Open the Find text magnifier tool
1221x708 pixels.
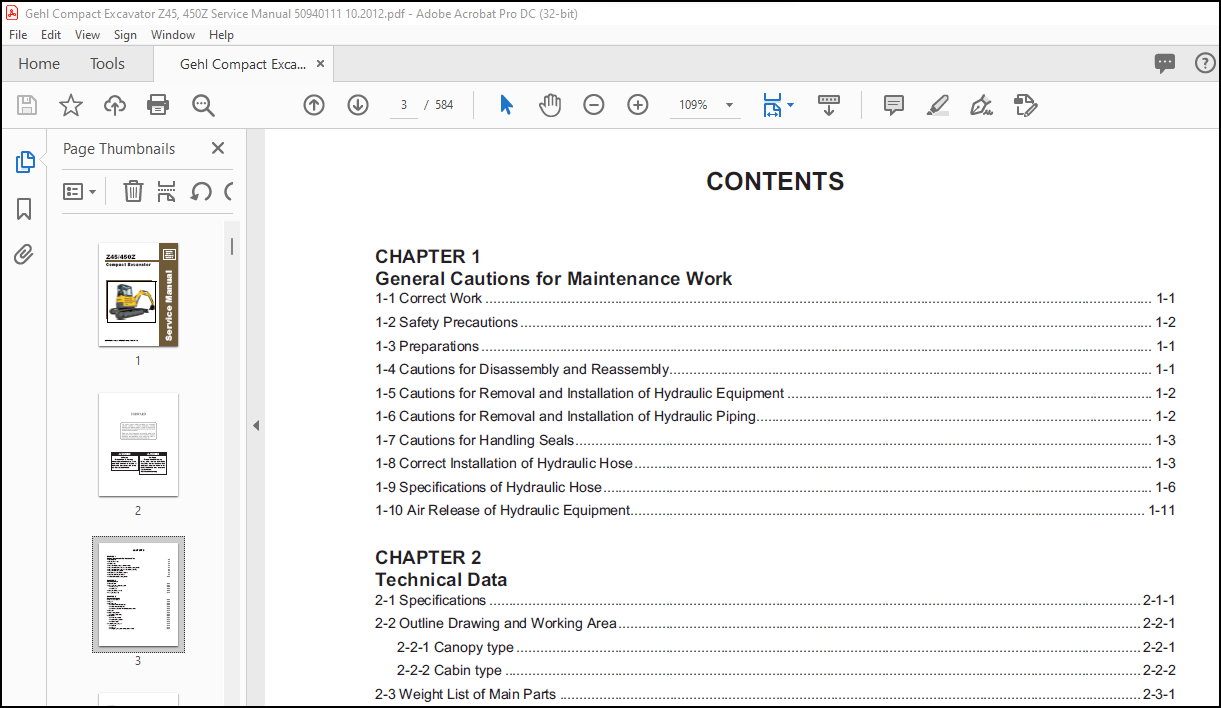203,105
